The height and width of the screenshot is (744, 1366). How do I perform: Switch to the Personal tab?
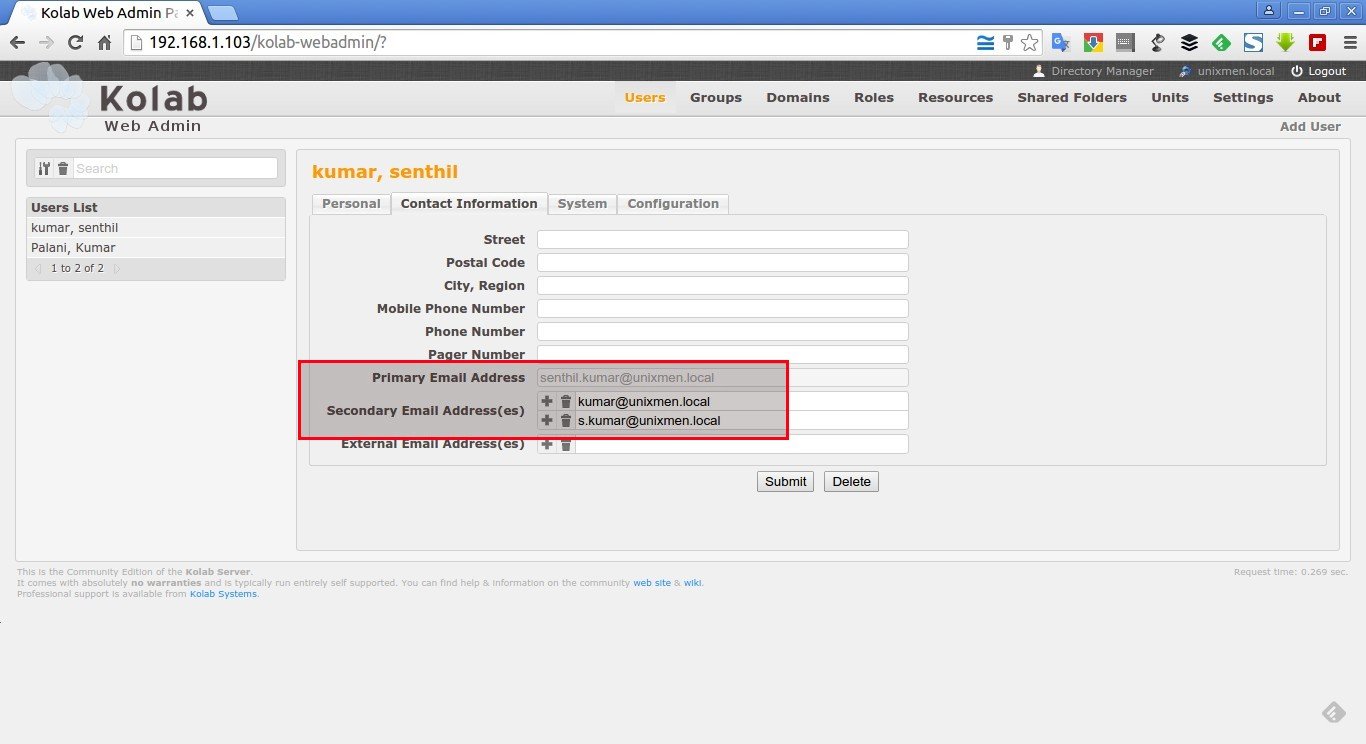click(x=351, y=204)
